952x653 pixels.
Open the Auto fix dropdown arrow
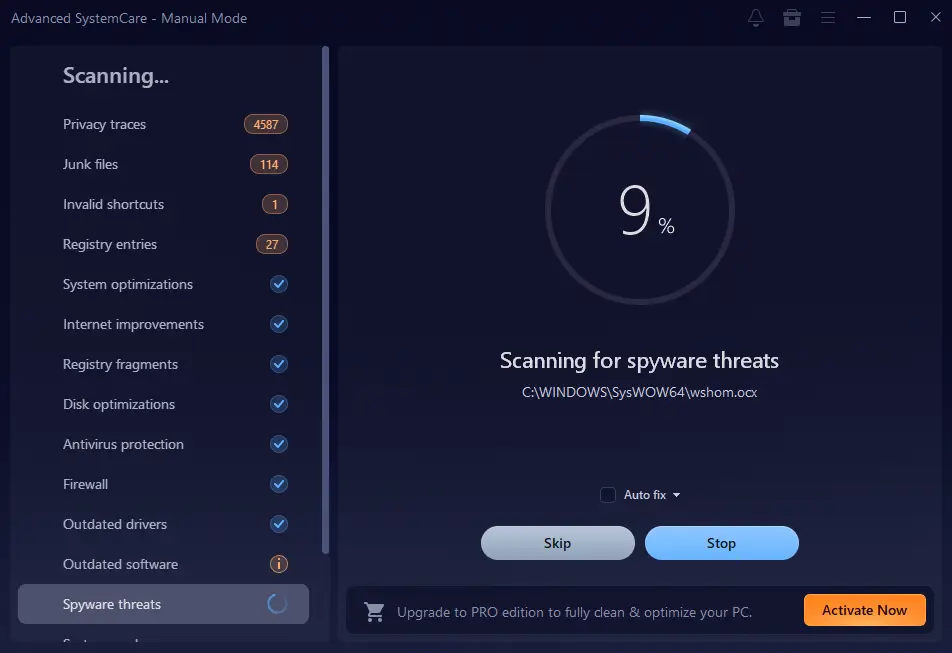point(676,494)
